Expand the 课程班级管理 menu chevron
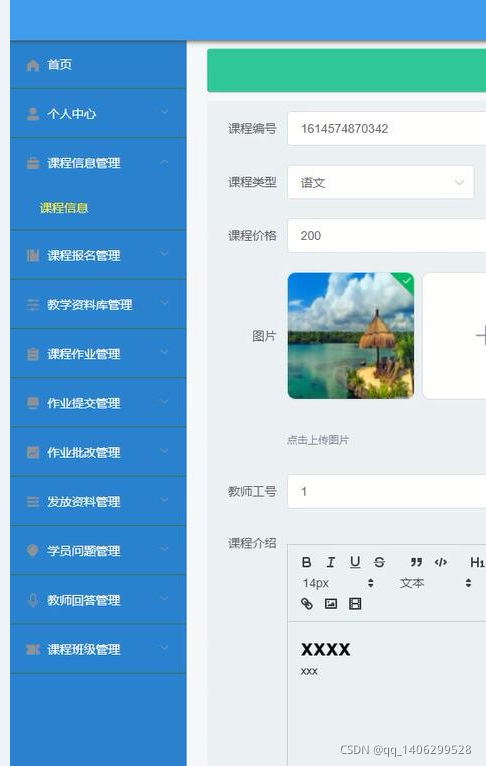Image resolution: width=486 pixels, height=766 pixels. click(x=165, y=647)
